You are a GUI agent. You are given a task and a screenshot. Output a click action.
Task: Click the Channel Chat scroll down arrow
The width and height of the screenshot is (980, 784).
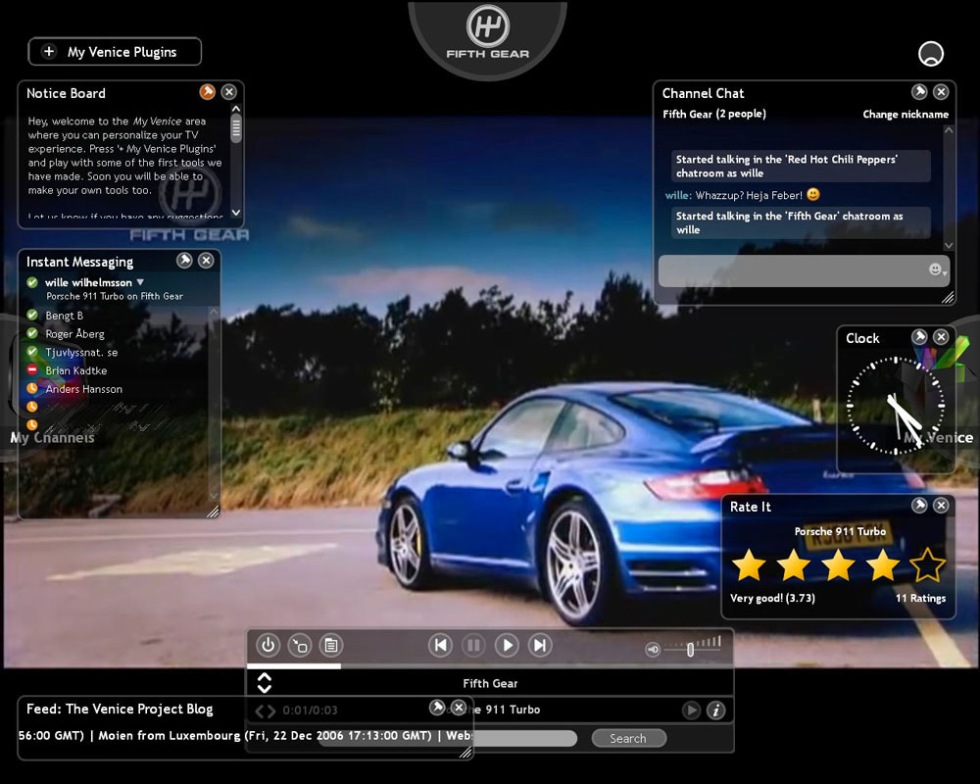tap(949, 246)
